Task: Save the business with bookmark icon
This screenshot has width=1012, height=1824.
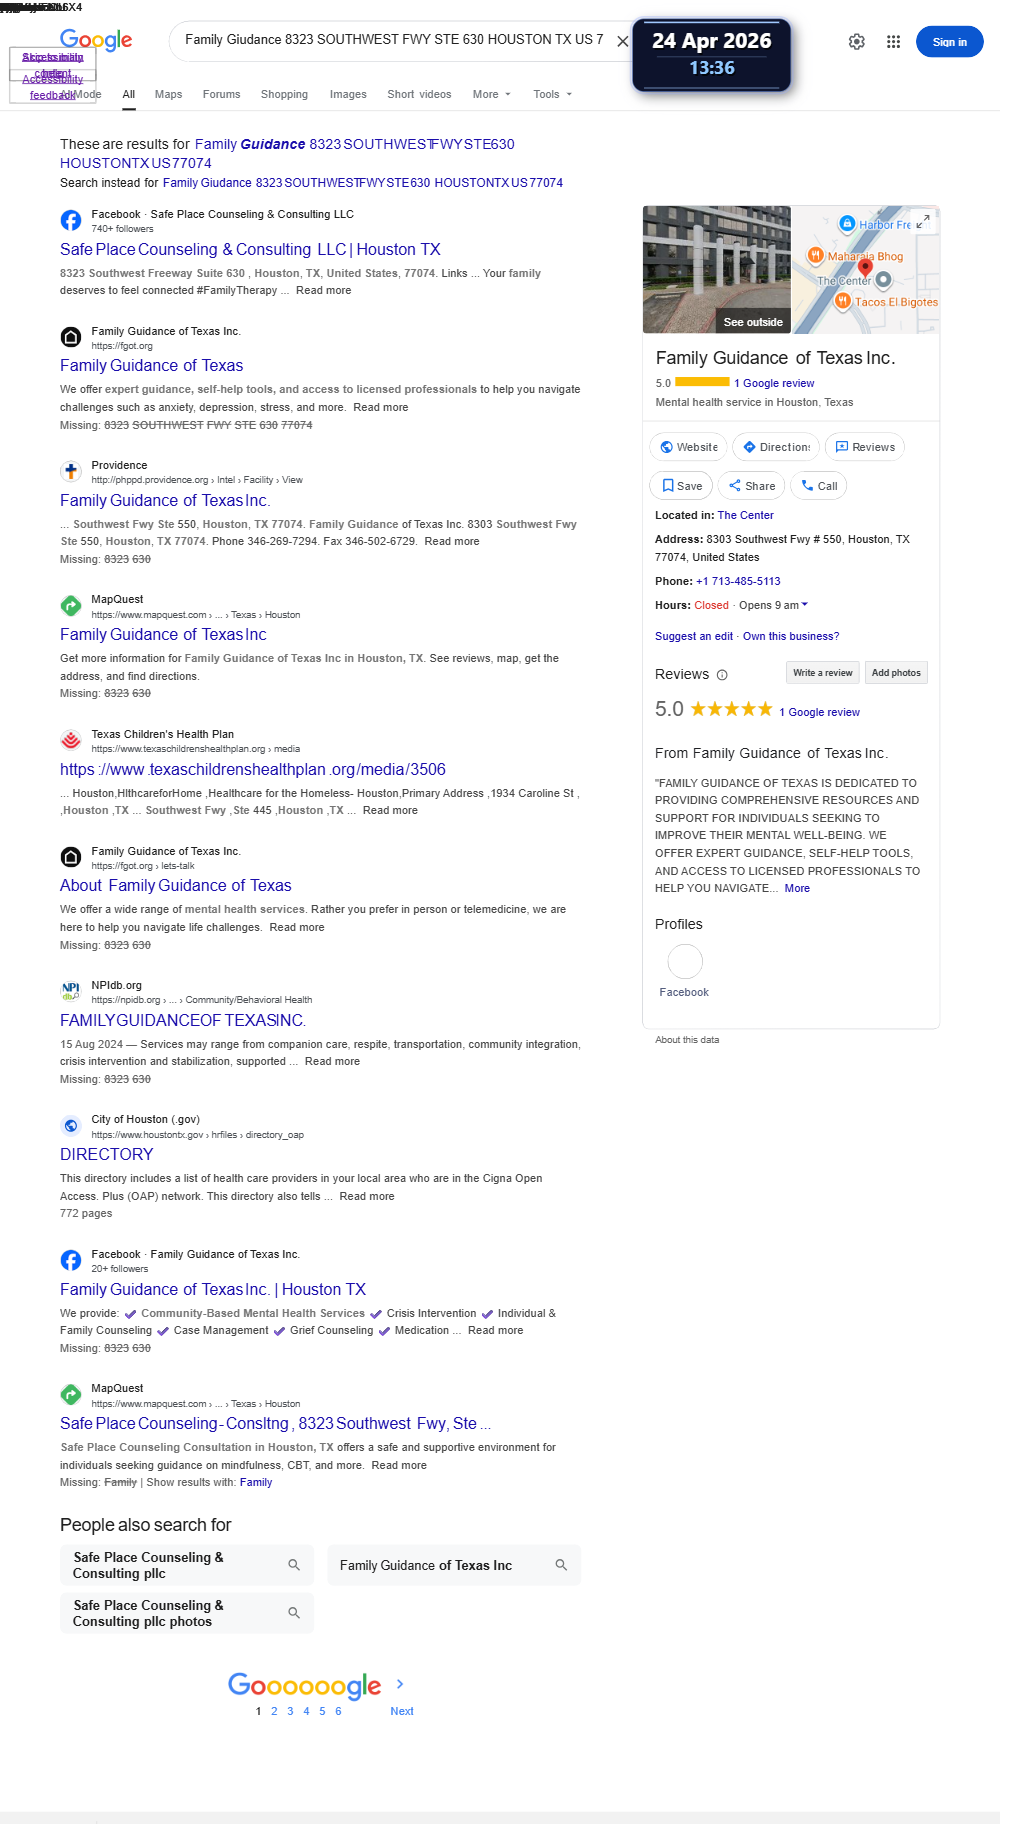Action: [x=681, y=486]
